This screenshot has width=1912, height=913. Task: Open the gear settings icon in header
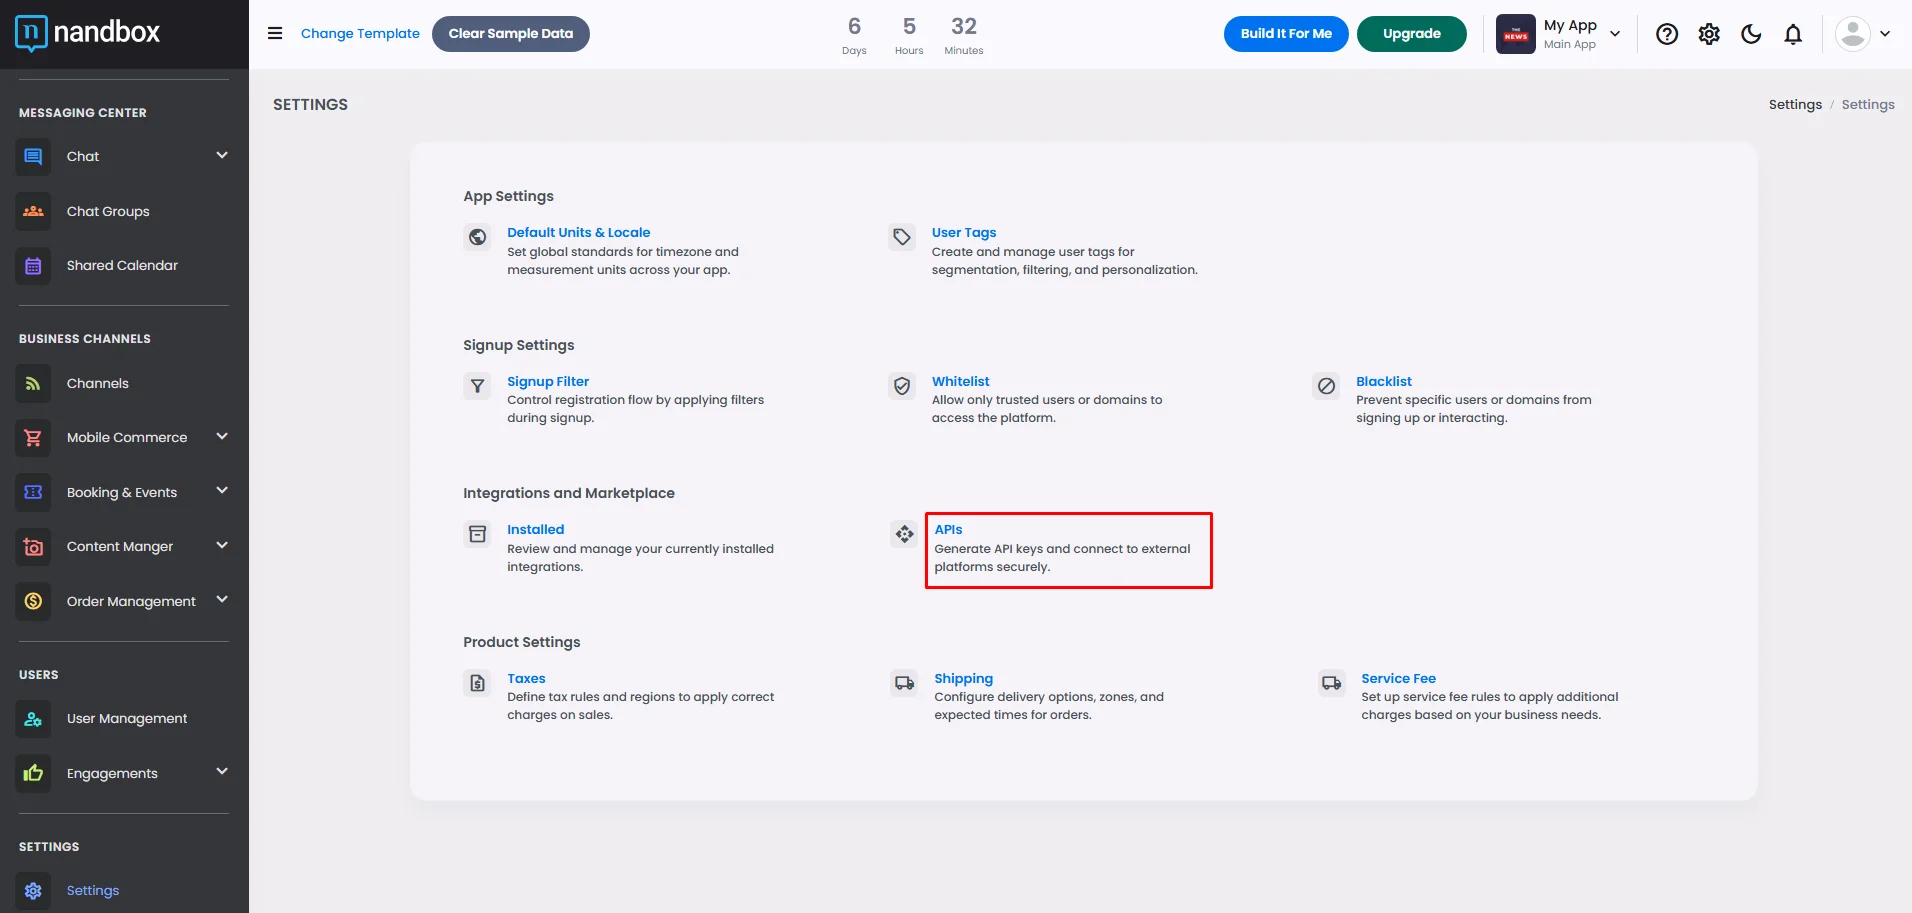point(1709,34)
